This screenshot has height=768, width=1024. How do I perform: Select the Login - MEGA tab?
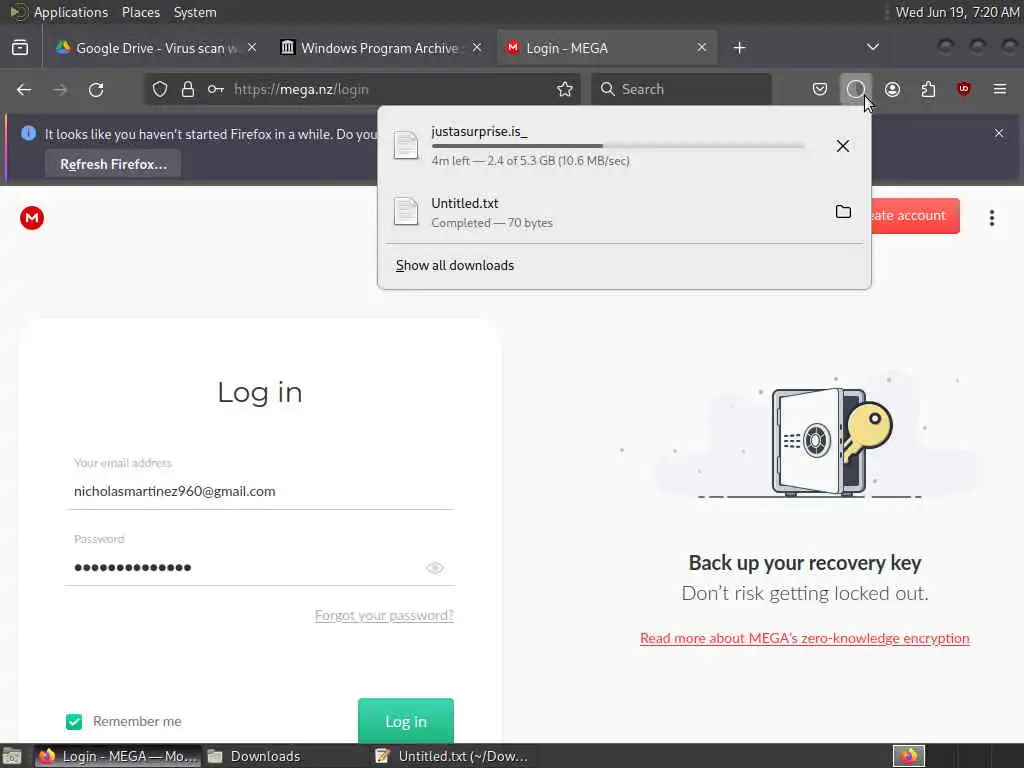[x=607, y=48]
